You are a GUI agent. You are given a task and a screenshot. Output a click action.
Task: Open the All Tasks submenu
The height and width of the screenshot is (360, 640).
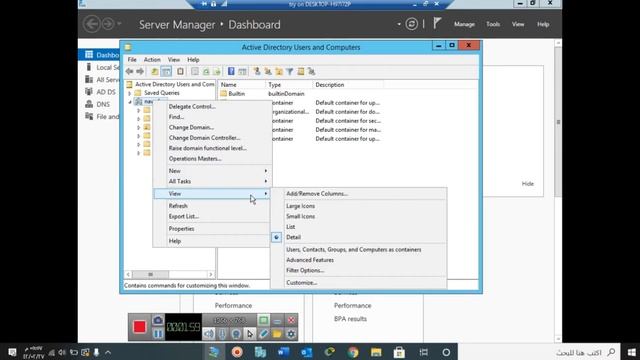[x=211, y=181]
